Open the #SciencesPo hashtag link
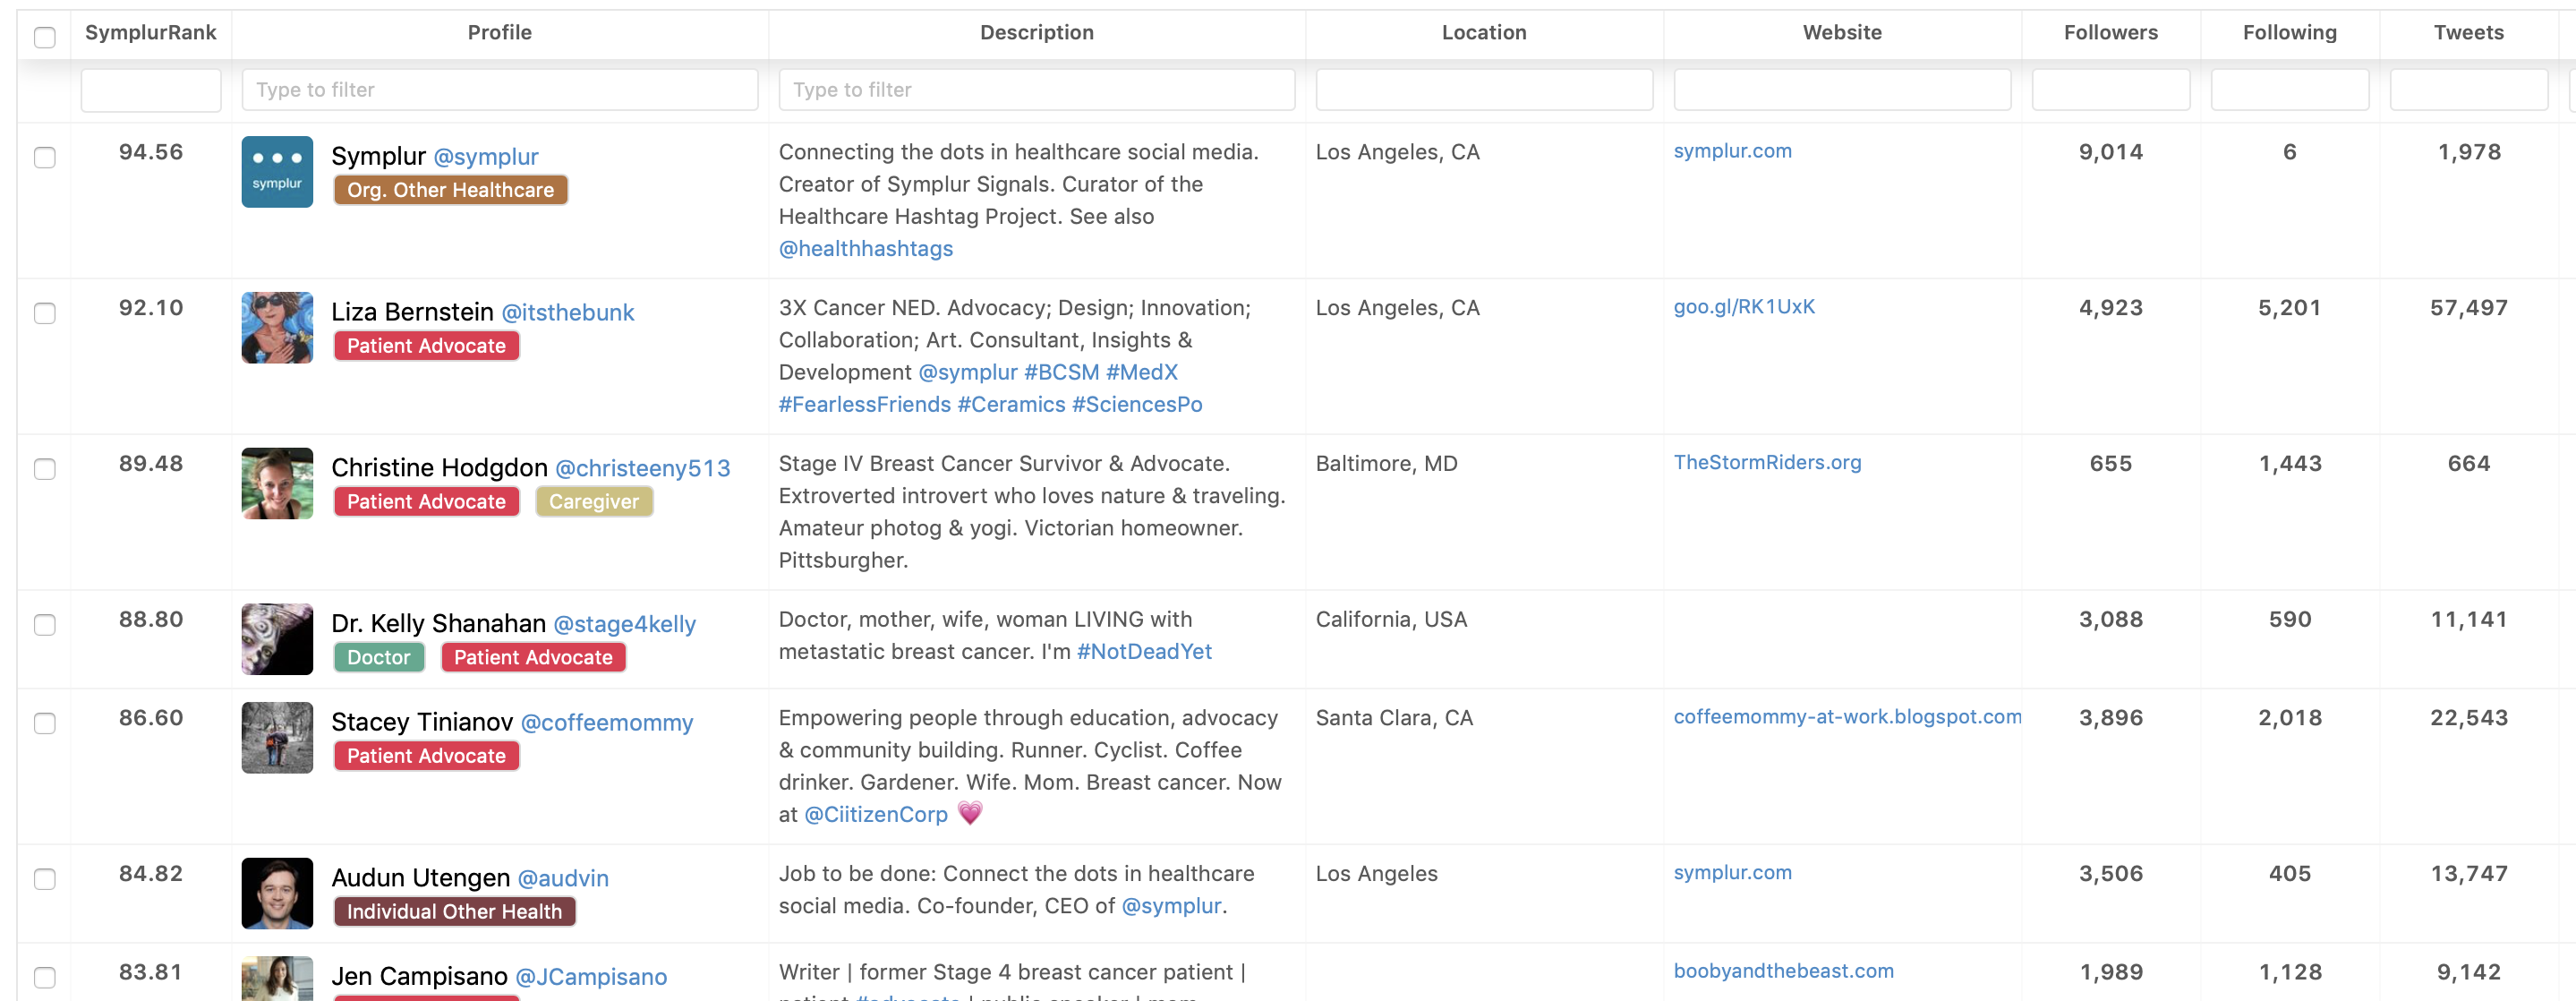Viewport: 2576px width, 1001px height. coord(1137,405)
